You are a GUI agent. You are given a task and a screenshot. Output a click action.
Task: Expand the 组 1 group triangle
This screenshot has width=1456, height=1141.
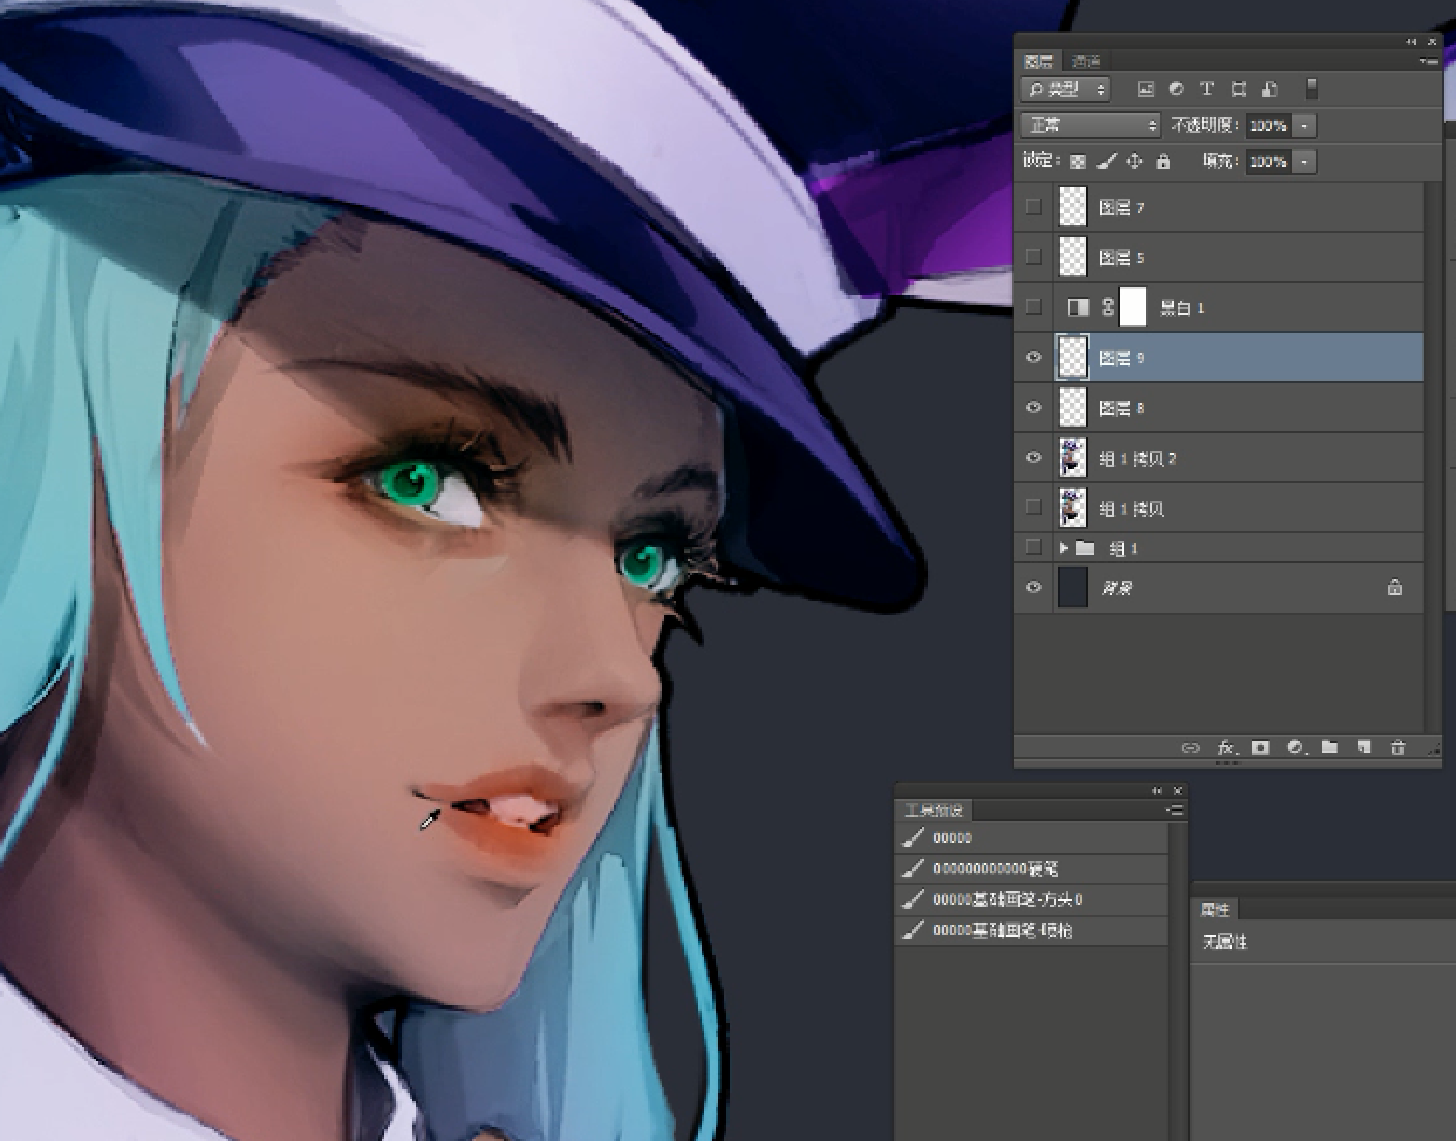(1064, 548)
